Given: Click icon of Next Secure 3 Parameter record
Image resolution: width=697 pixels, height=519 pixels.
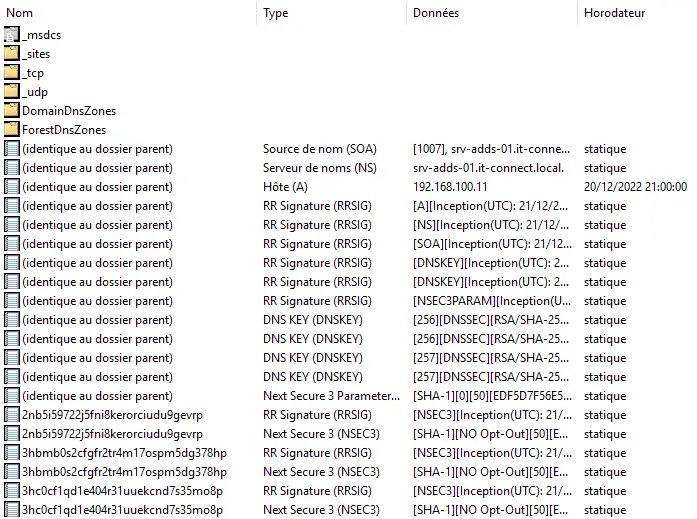Looking at the screenshot, I should tap(12, 395).
